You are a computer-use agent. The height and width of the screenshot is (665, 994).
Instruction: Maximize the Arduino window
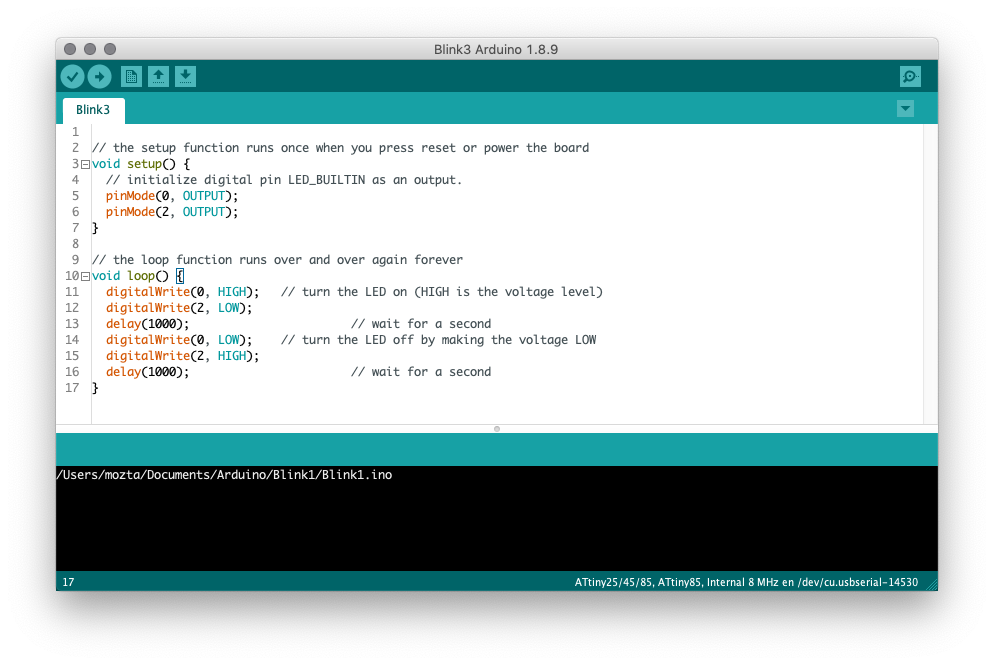click(110, 49)
